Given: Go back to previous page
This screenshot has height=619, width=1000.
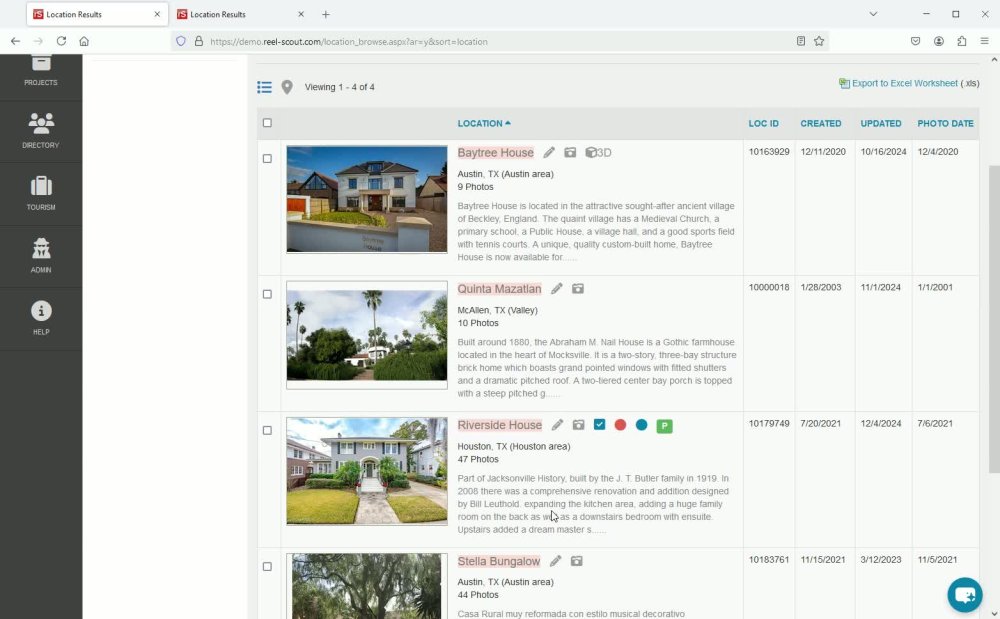Looking at the screenshot, I should 15,41.
